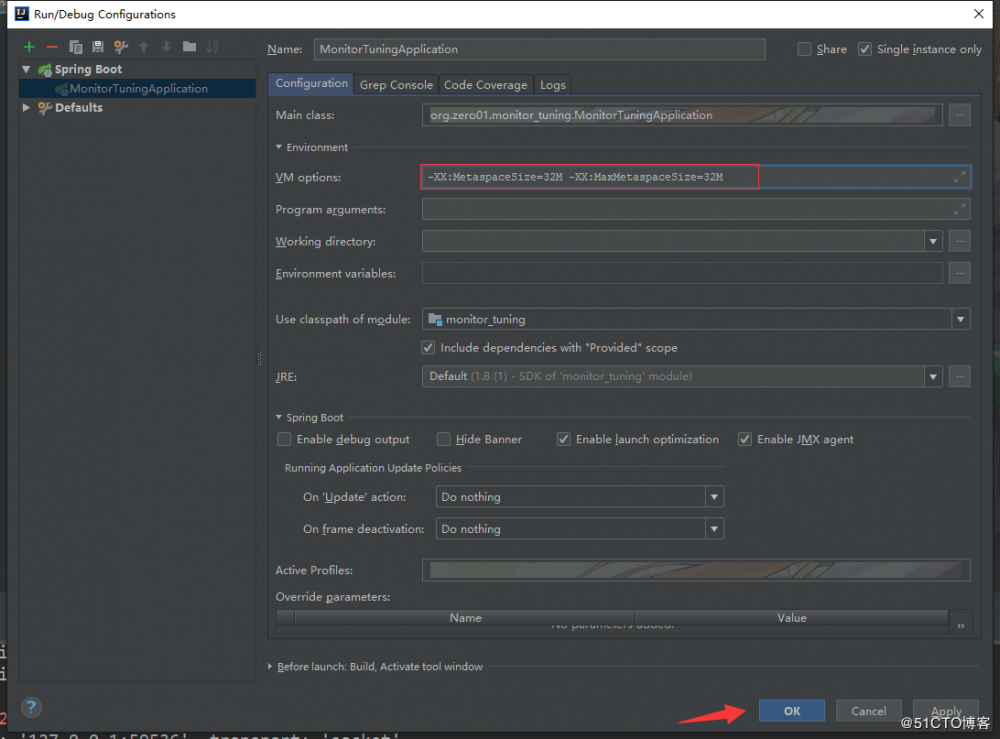The image size is (1000, 739).
Task: Copy the selected configuration
Action: pyautogui.click(x=75, y=47)
